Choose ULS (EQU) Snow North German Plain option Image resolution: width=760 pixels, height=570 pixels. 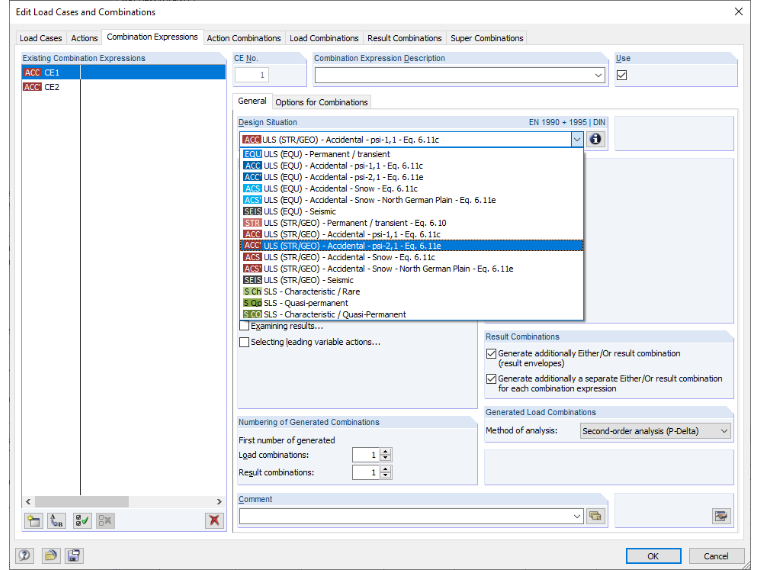pos(412,200)
